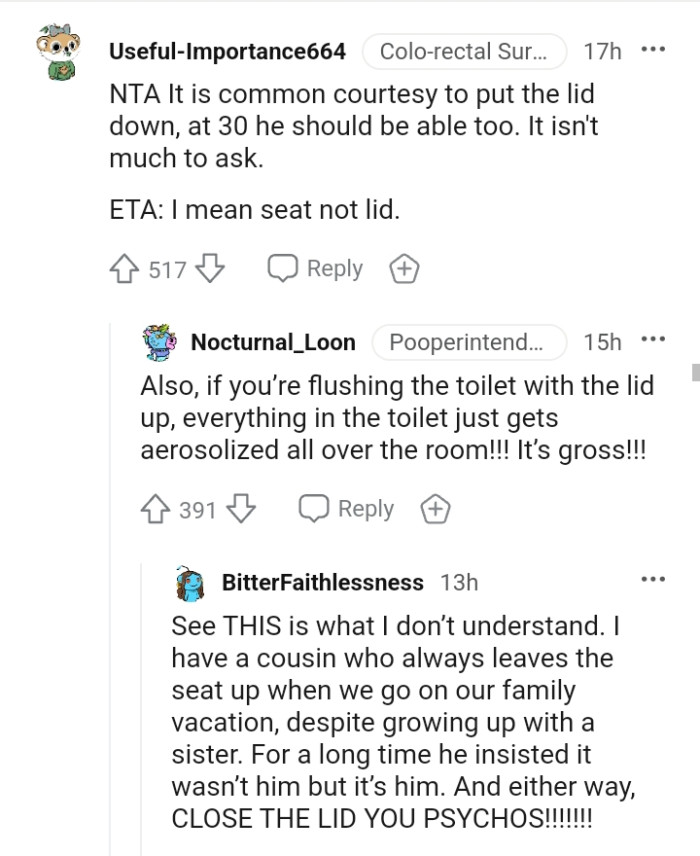700x856 pixels.
Task: Click the Pooperintend... flair tag
Action: (x=469, y=342)
